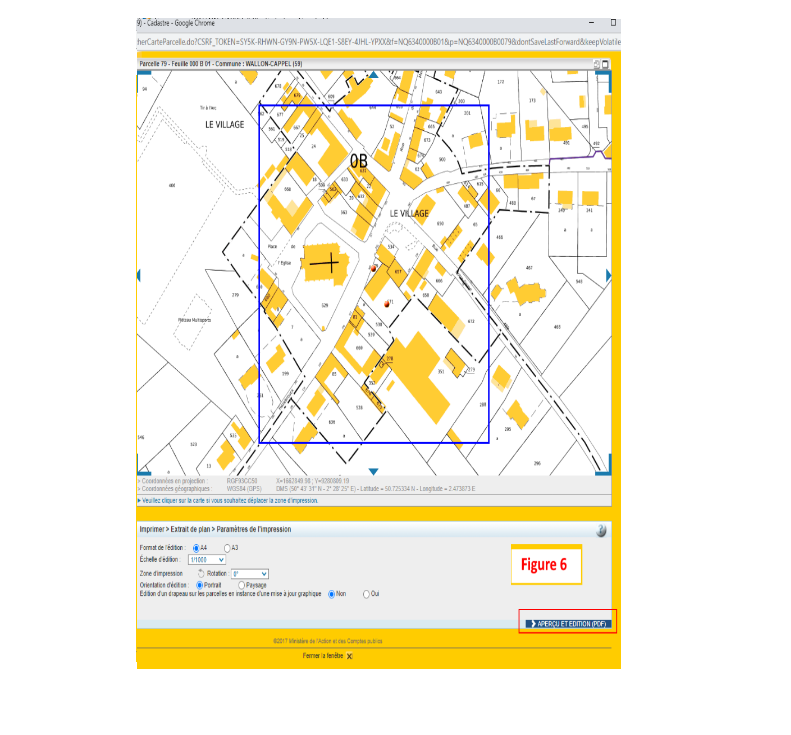
Task: Click 'Coordonnées géographiques' label
Action: click(175, 489)
